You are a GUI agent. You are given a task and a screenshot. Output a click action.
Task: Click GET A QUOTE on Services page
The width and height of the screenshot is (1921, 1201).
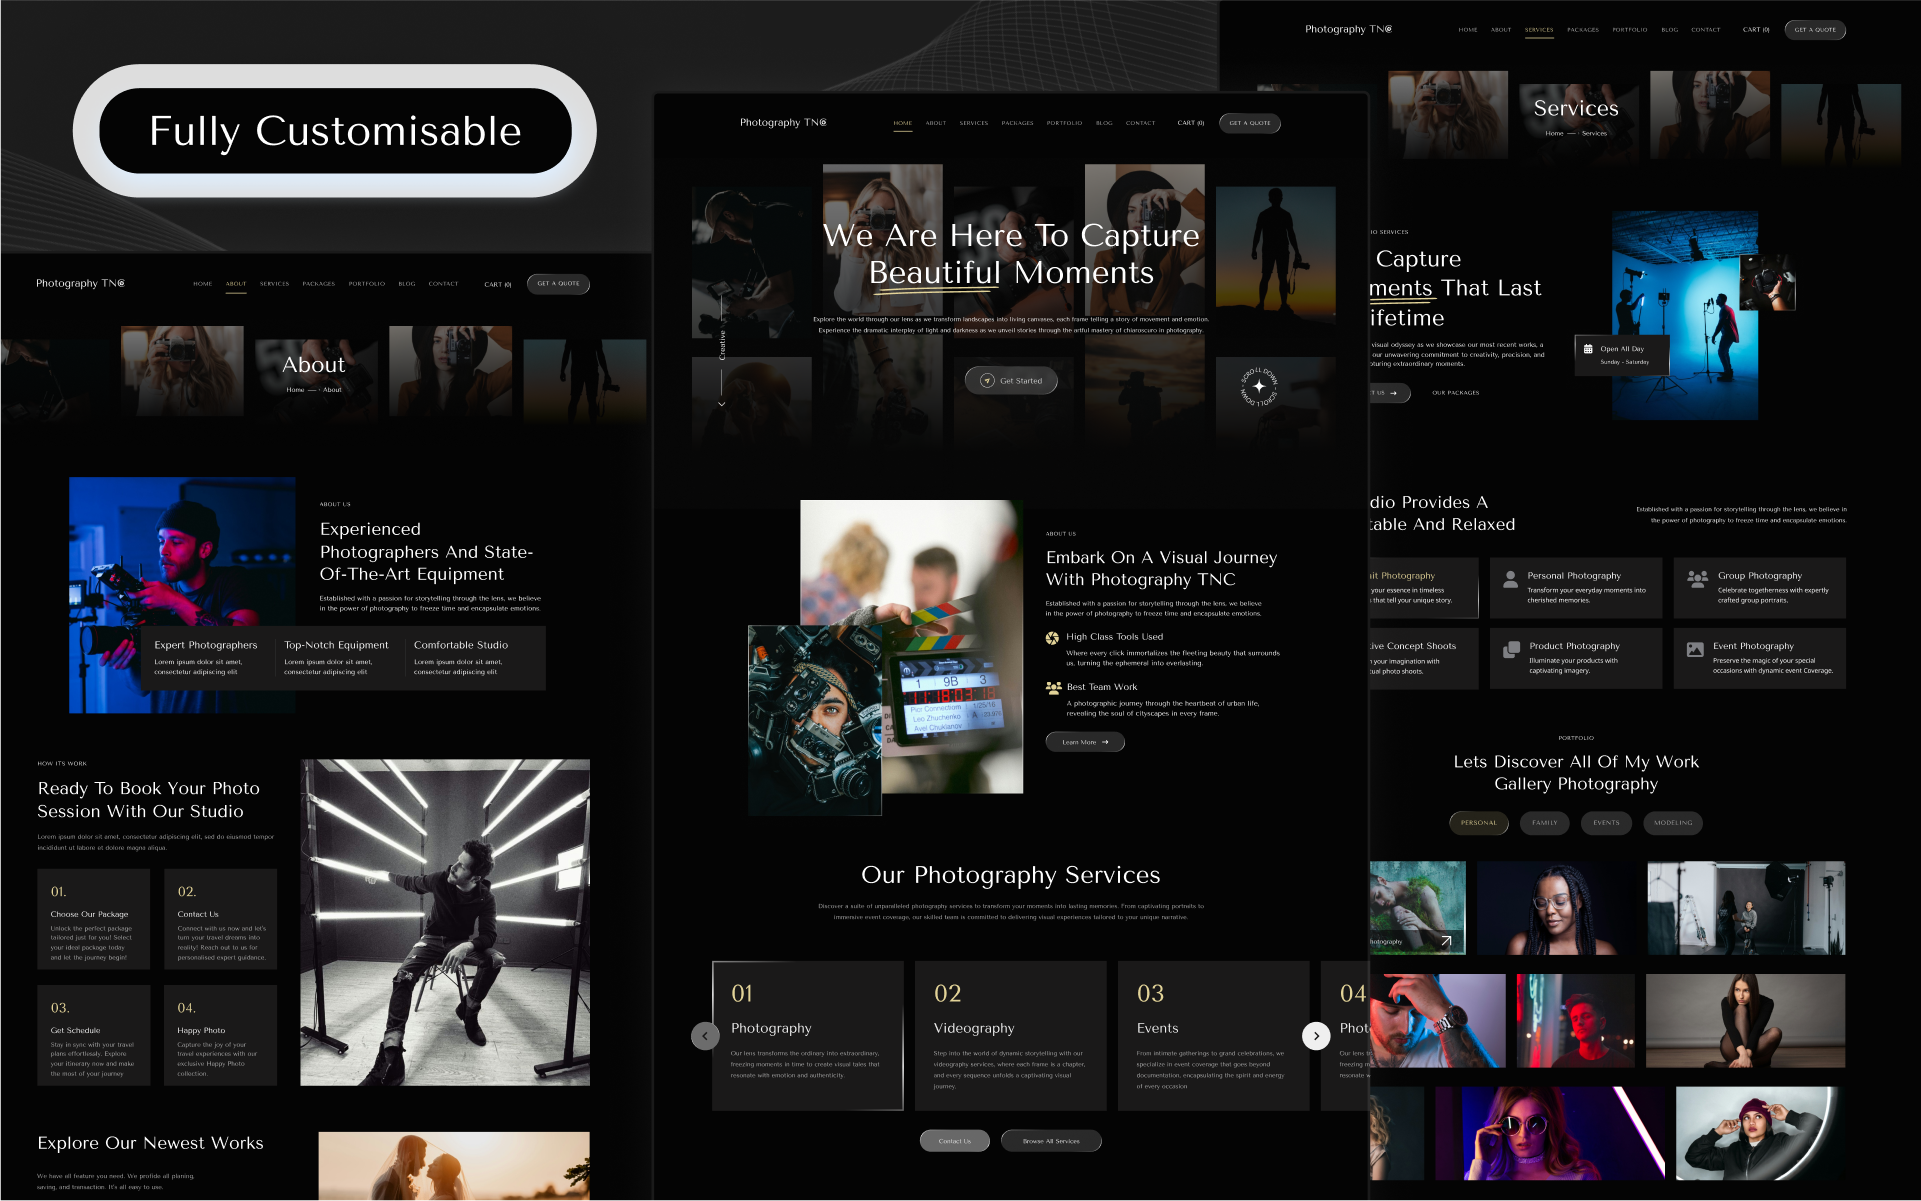pos(1815,30)
